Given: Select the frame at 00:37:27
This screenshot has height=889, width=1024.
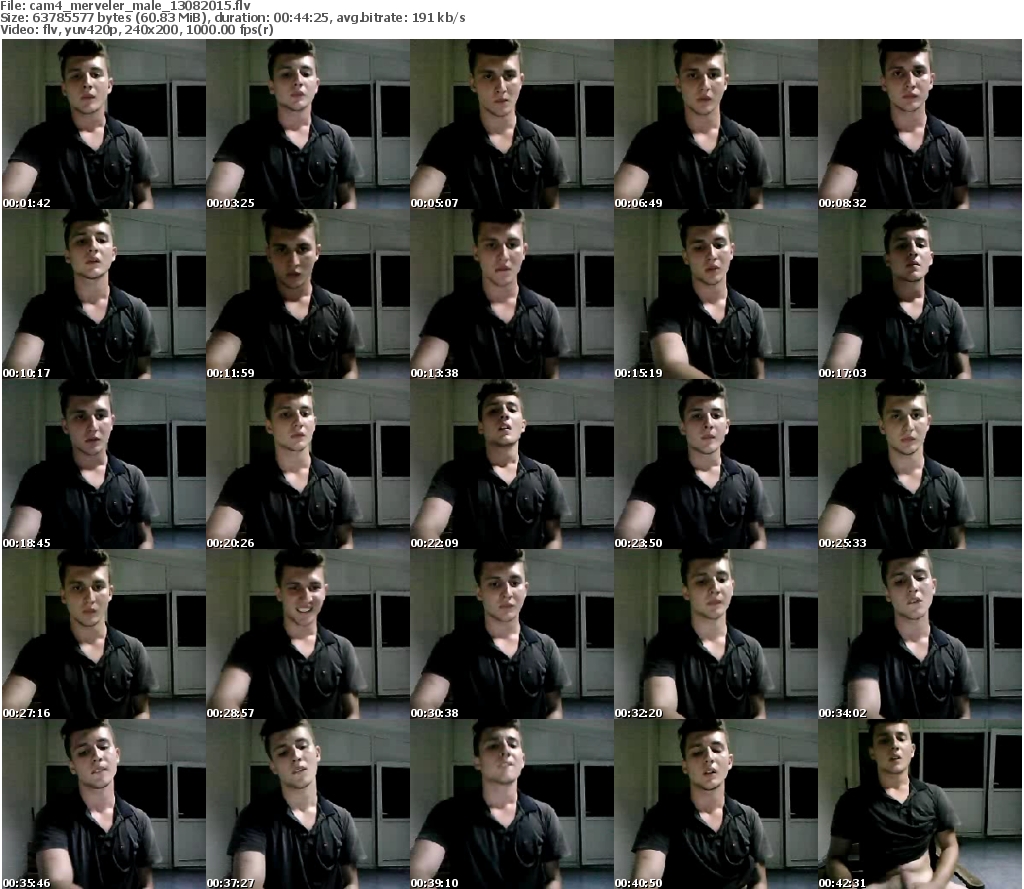Looking at the screenshot, I should 308,803.
